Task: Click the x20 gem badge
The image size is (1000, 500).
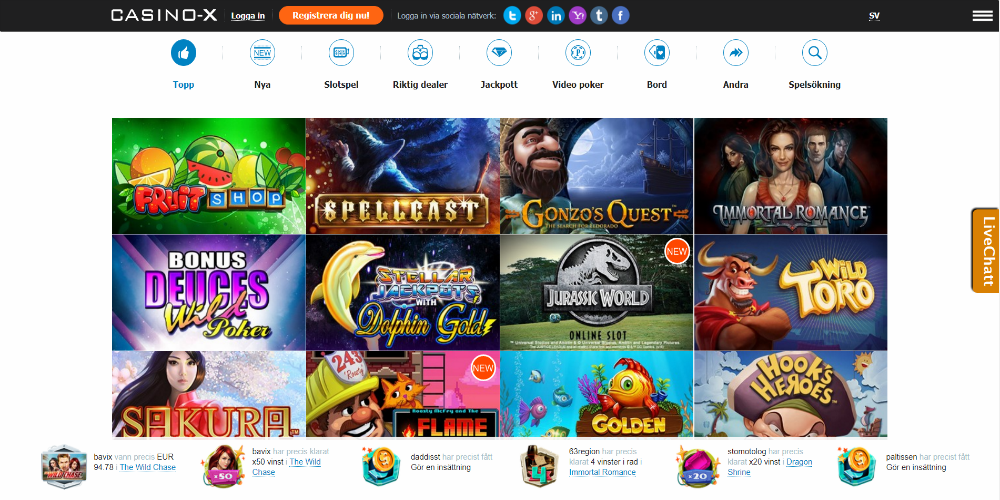Action: [x=698, y=467]
